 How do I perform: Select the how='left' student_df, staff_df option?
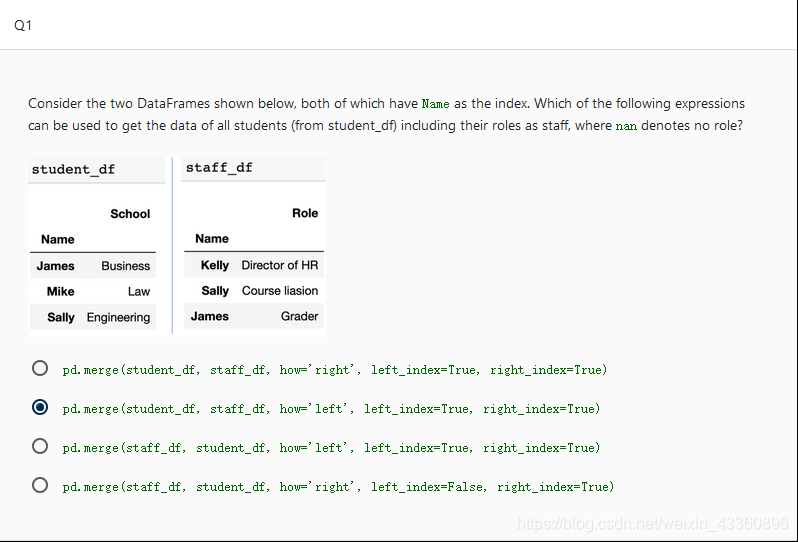tap(40, 407)
